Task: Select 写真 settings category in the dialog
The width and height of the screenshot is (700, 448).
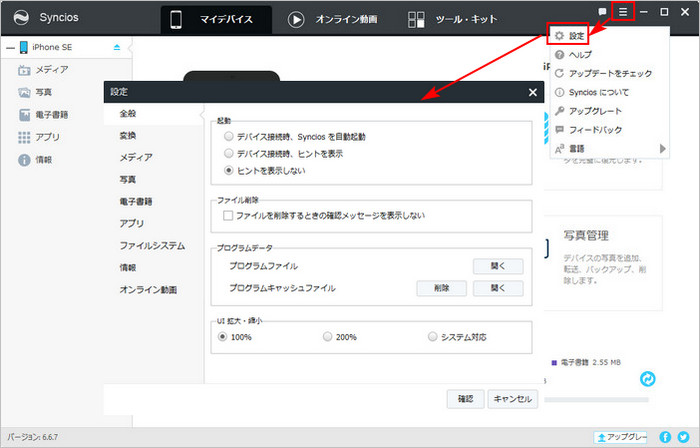Action: [x=128, y=179]
